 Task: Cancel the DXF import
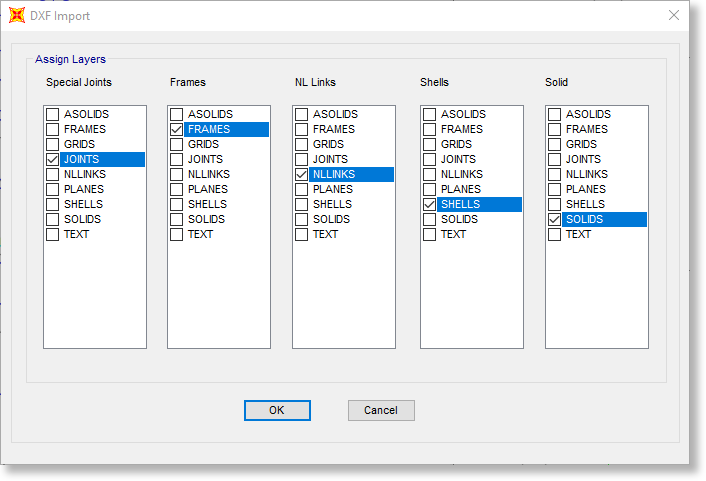click(x=381, y=410)
